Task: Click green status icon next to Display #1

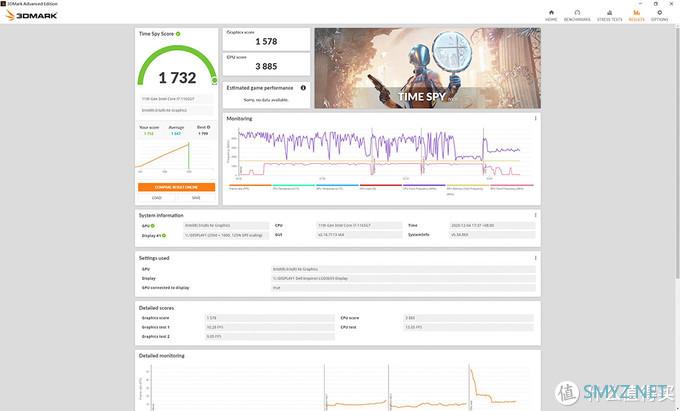Action: tap(164, 235)
